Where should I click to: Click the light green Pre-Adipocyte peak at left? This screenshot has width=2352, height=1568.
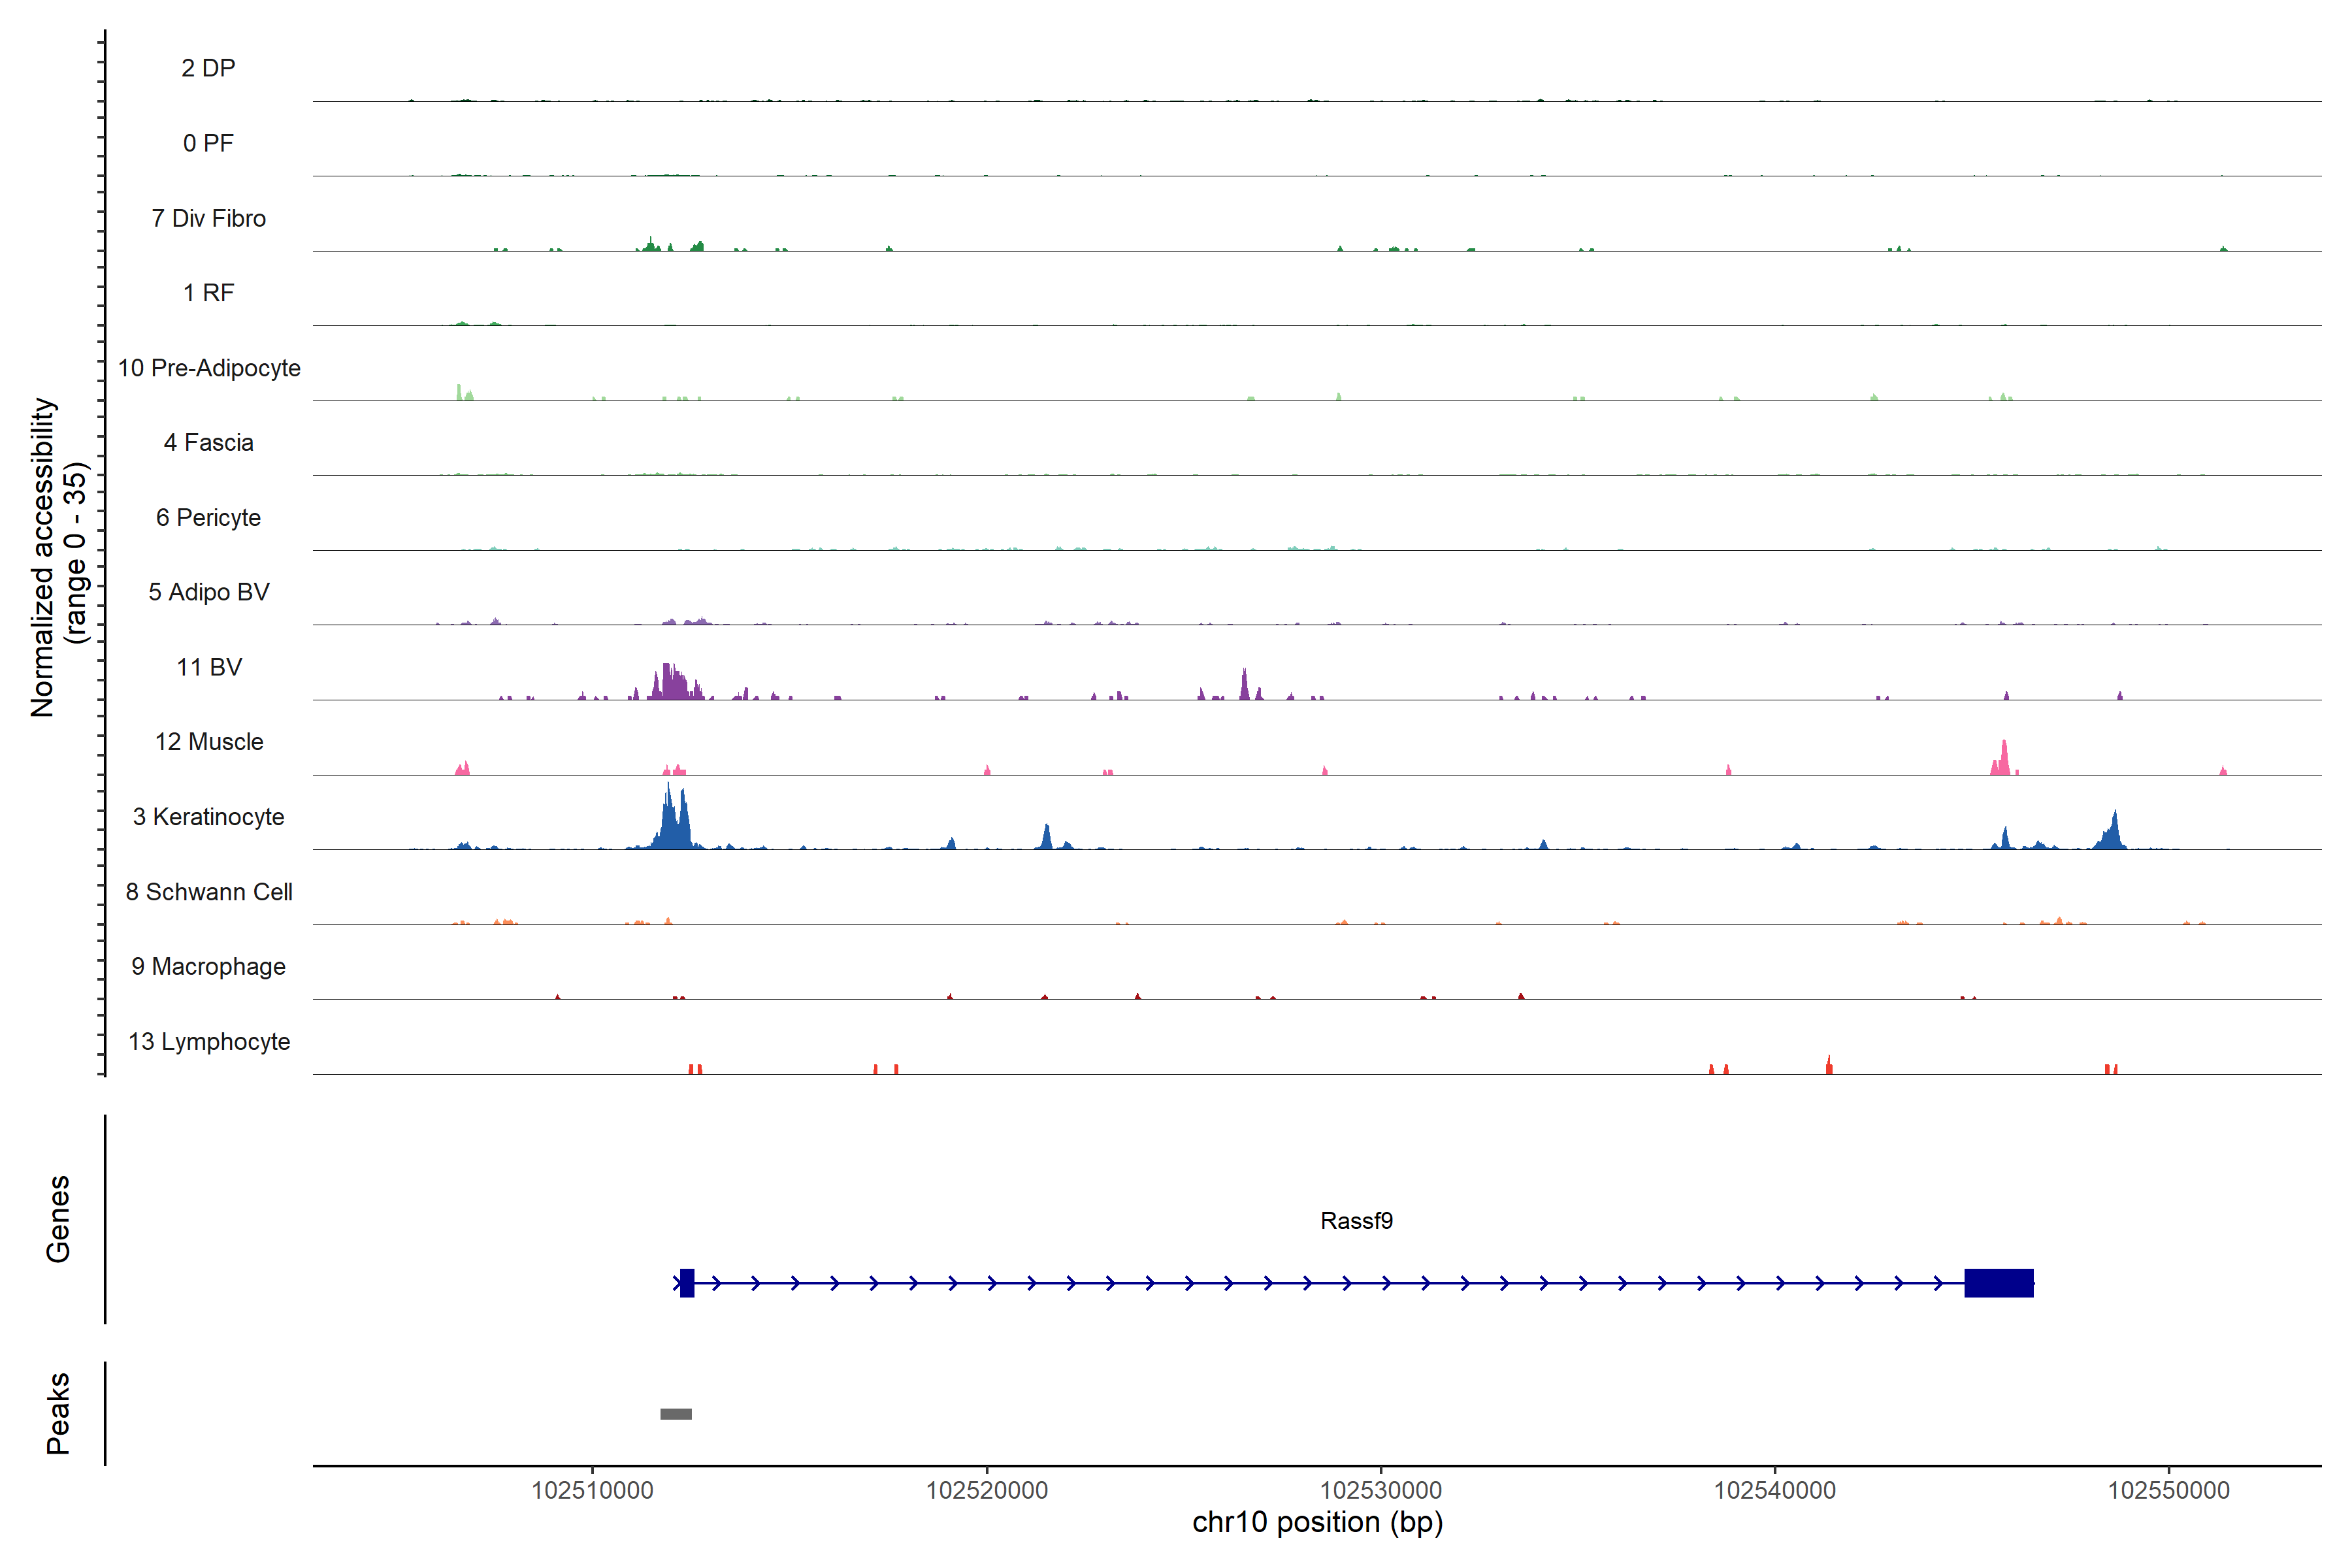[460, 393]
